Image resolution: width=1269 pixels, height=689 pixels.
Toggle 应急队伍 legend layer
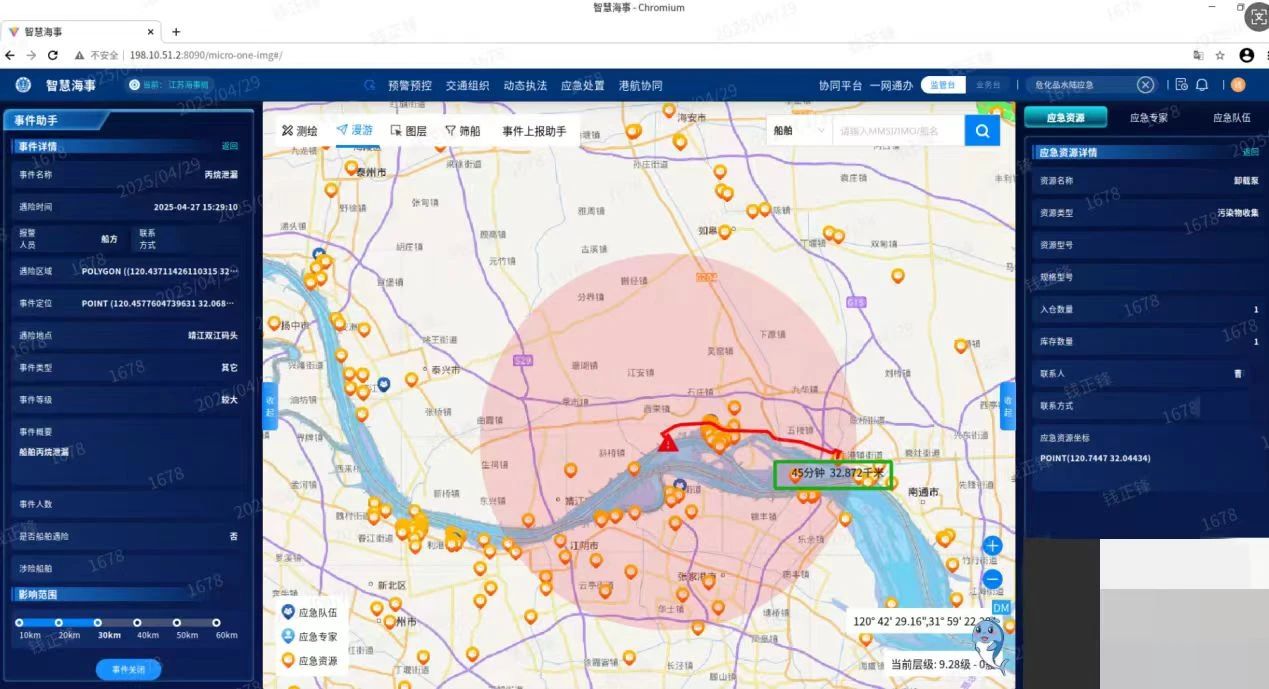(x=310, y=612)
